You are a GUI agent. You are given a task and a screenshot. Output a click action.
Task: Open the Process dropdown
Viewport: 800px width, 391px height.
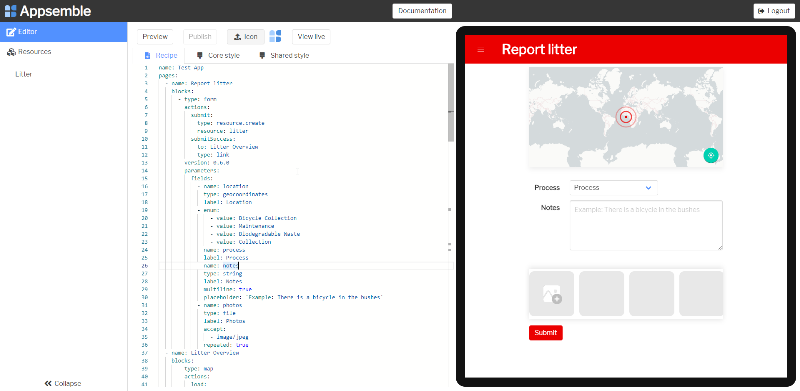[613, 188]
